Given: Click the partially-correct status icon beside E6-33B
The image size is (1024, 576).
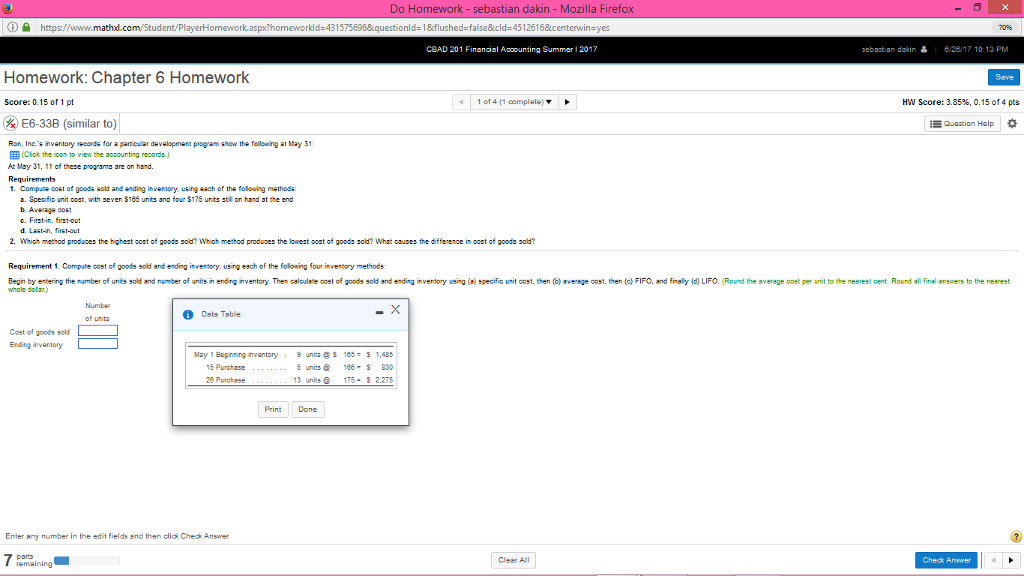Looking at the screenshot, I should coord(10,123).
